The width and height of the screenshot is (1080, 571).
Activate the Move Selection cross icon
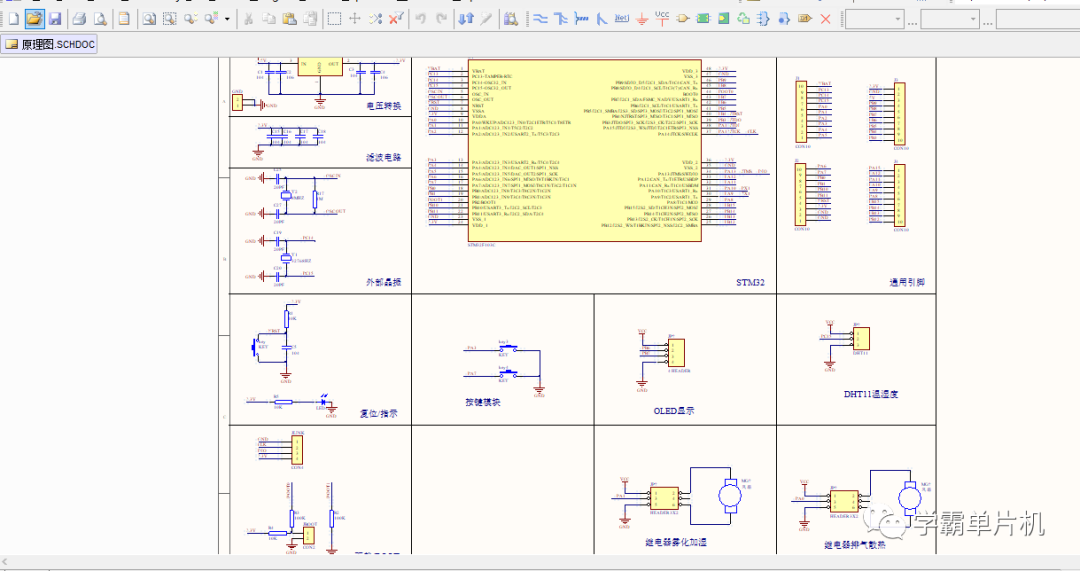click(355, 19)
